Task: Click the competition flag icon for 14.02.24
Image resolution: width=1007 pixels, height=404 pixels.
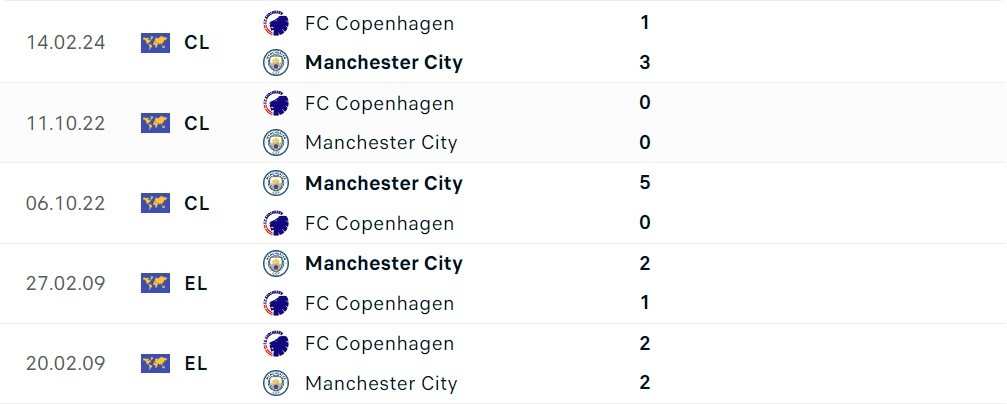Action: tap(155, 43)
